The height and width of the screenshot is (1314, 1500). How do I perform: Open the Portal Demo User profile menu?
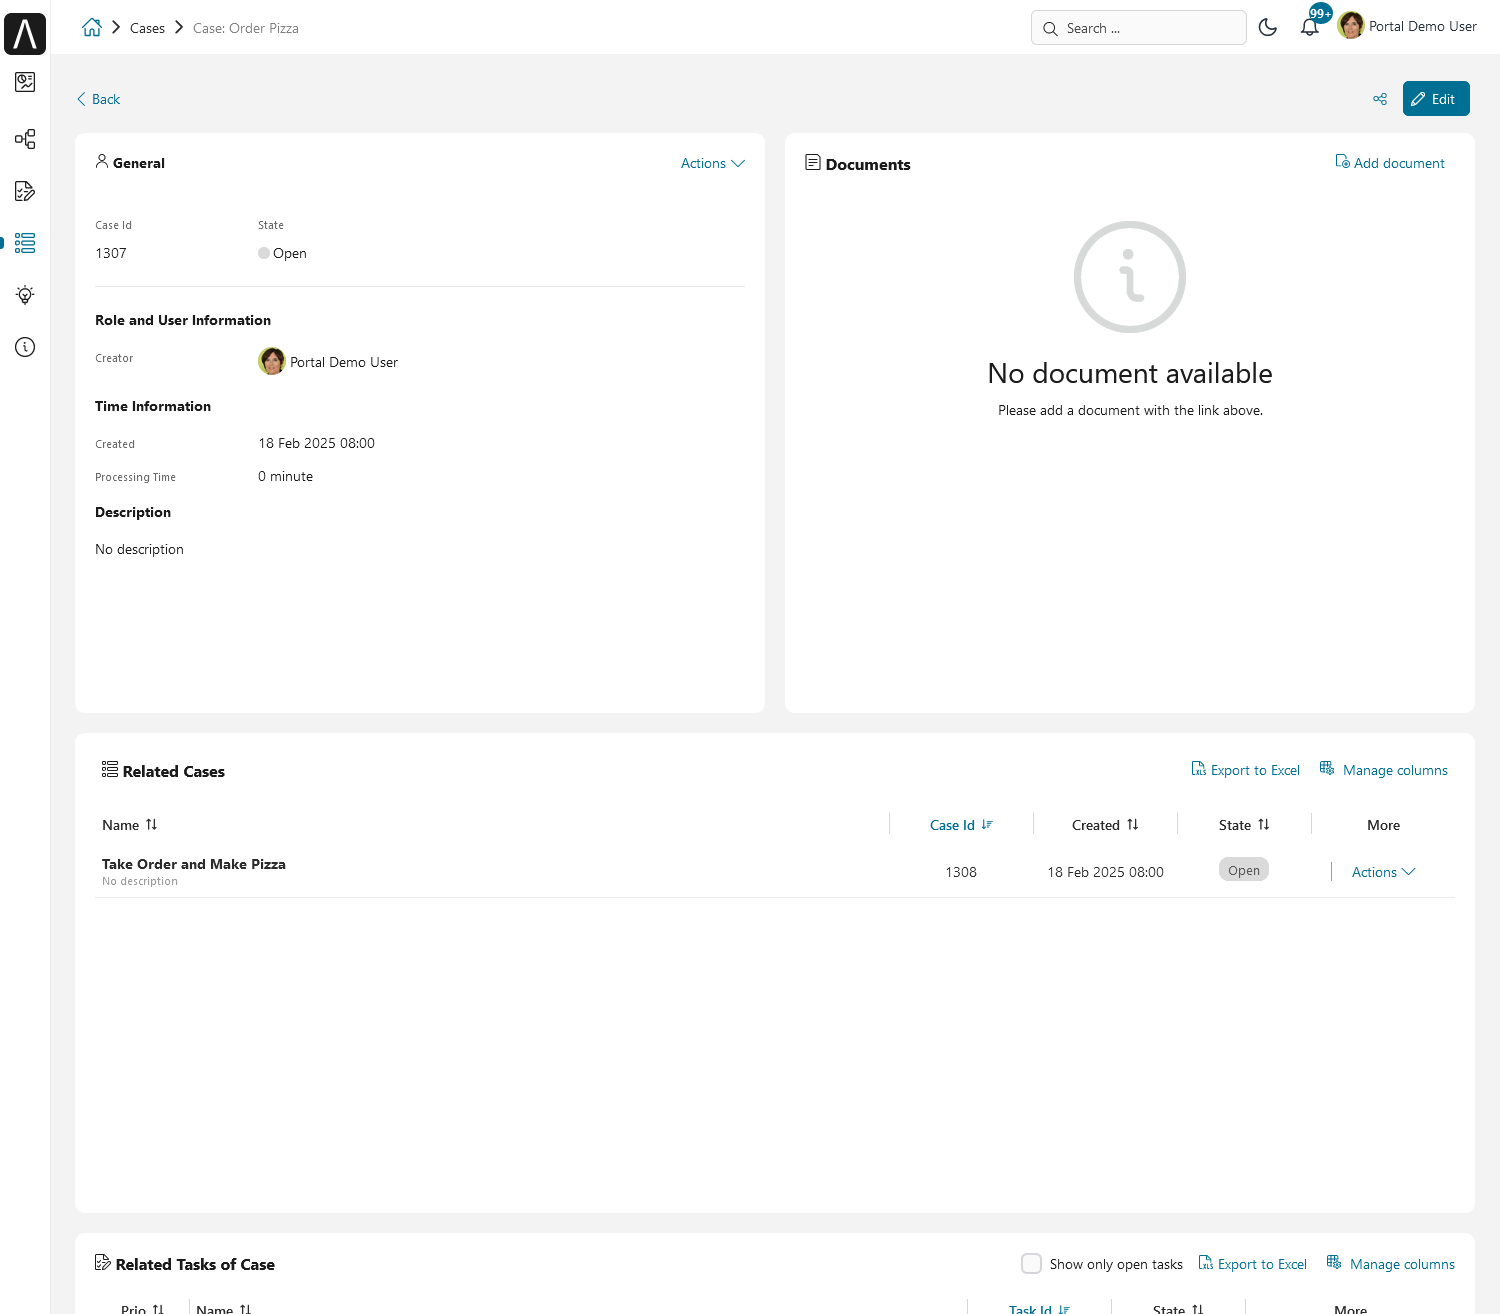coord(1407,27)
